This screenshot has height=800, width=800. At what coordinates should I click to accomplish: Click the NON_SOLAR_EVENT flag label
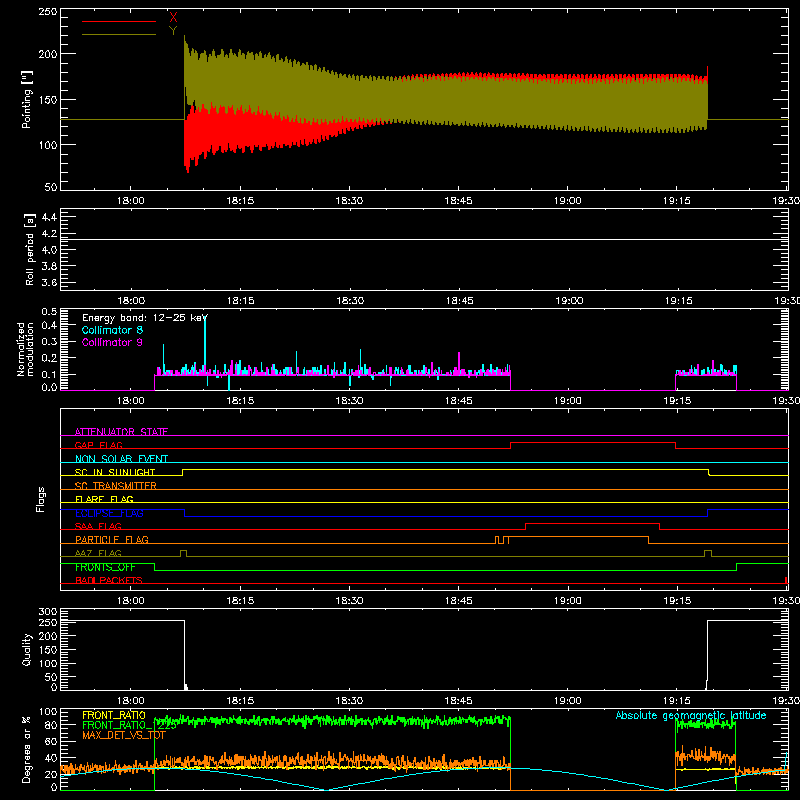point(121,459)
